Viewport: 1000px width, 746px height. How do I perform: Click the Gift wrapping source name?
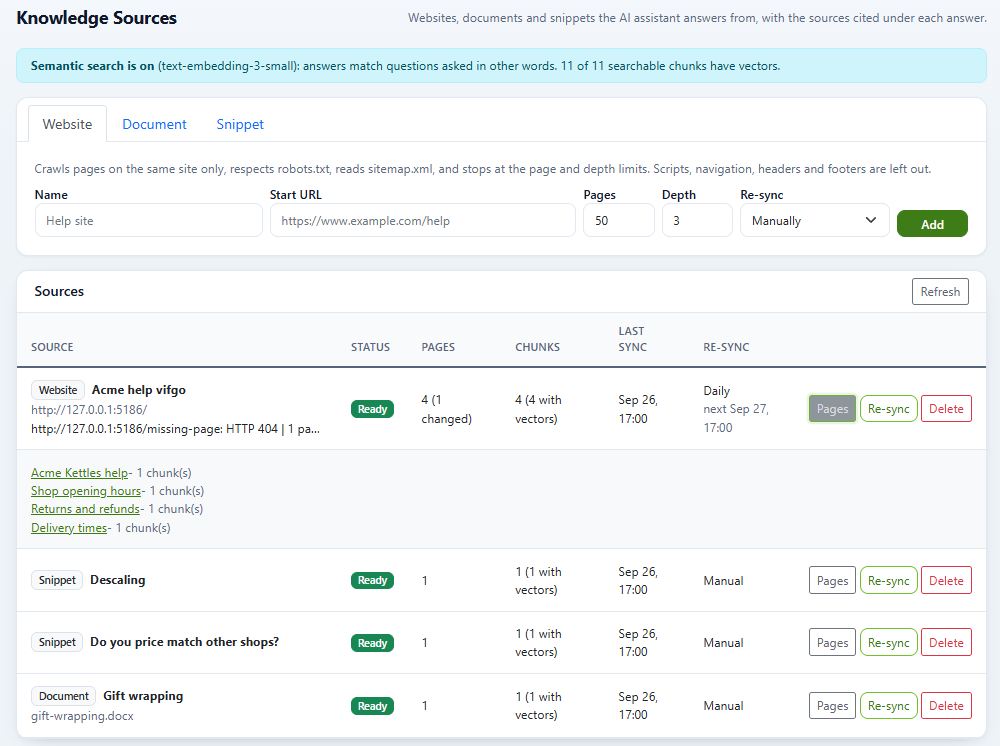(x=143, y=696)
